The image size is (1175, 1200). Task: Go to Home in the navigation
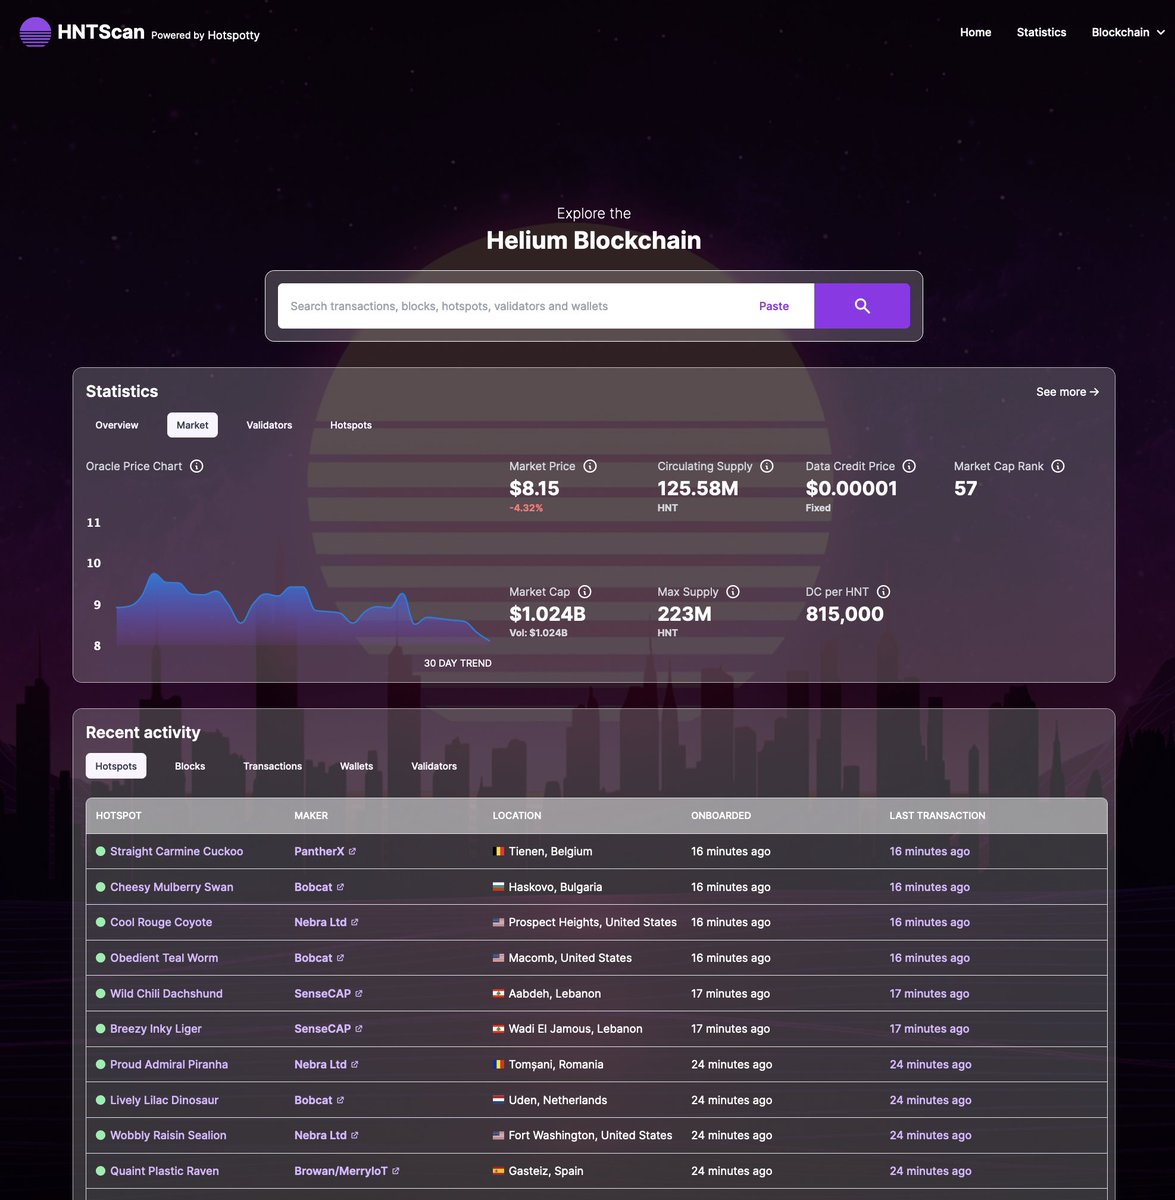pyautogui.click(x=975, y=32)
